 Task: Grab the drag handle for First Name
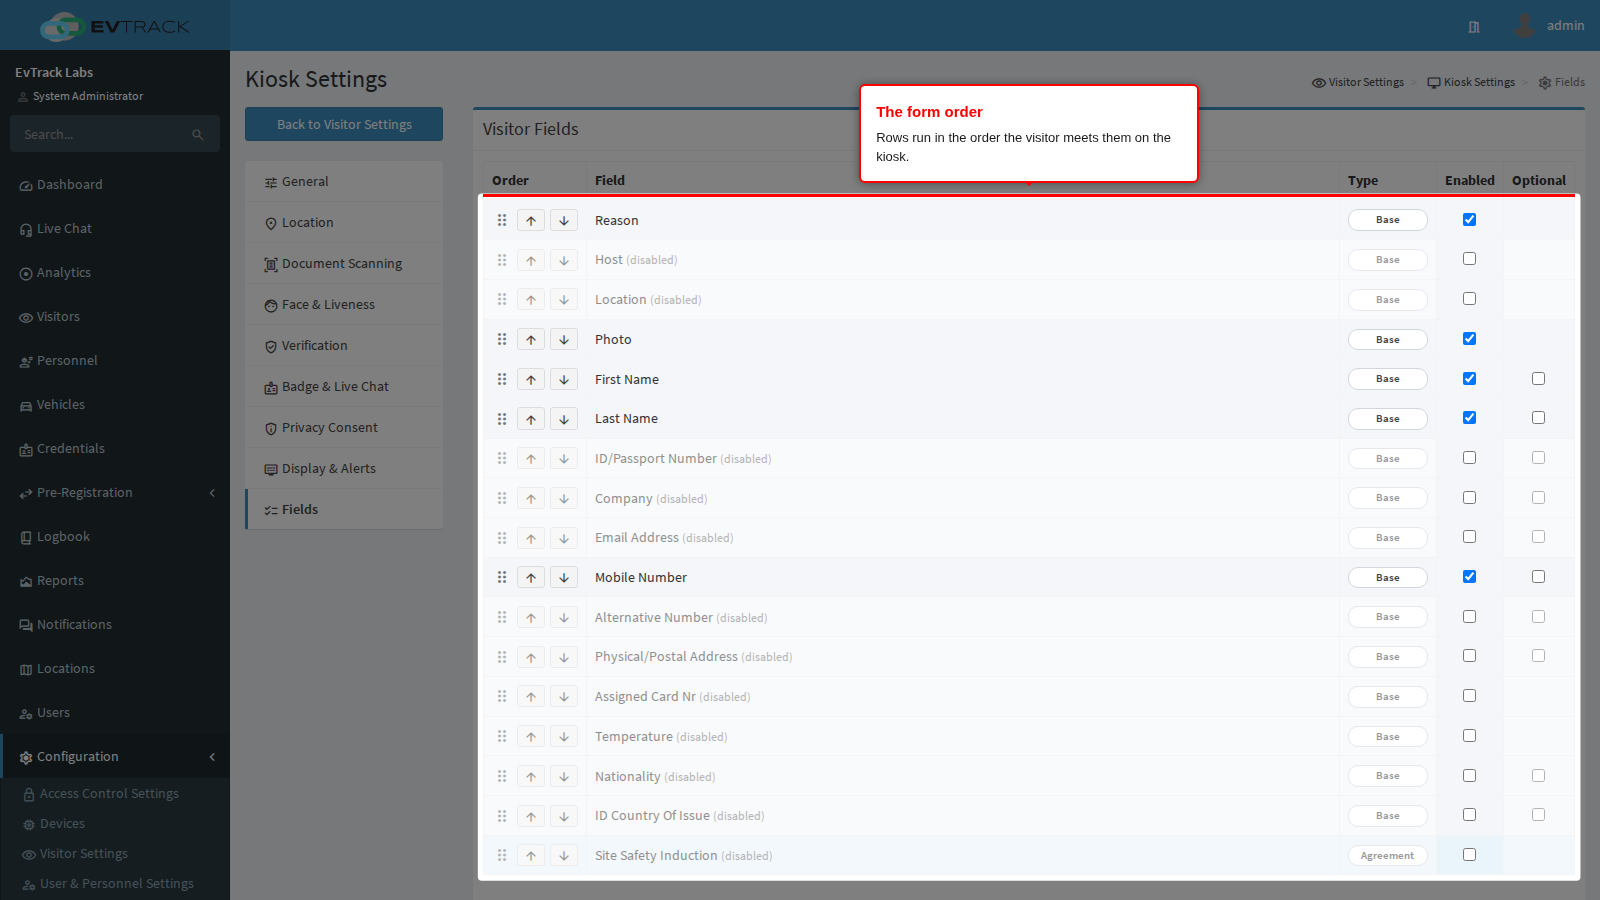click(x=502, y=379)
